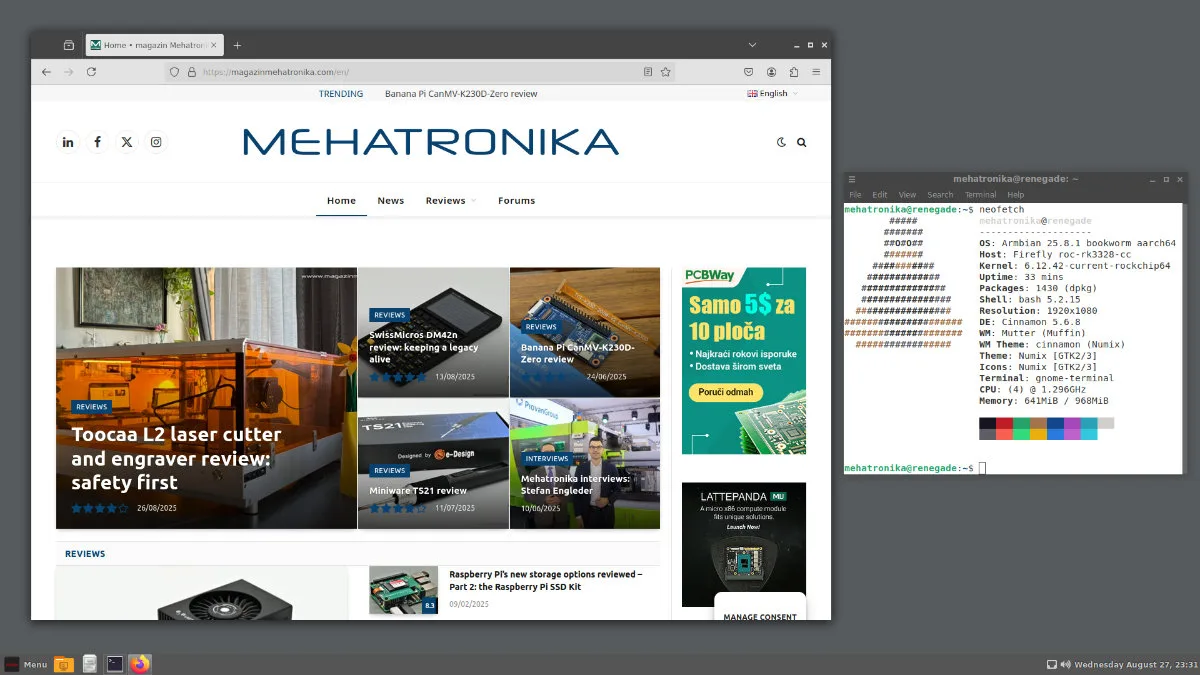This screenshot has height=675, width=1200.
Task: Open the Home nav item
Action: click(x=341, y=201)
